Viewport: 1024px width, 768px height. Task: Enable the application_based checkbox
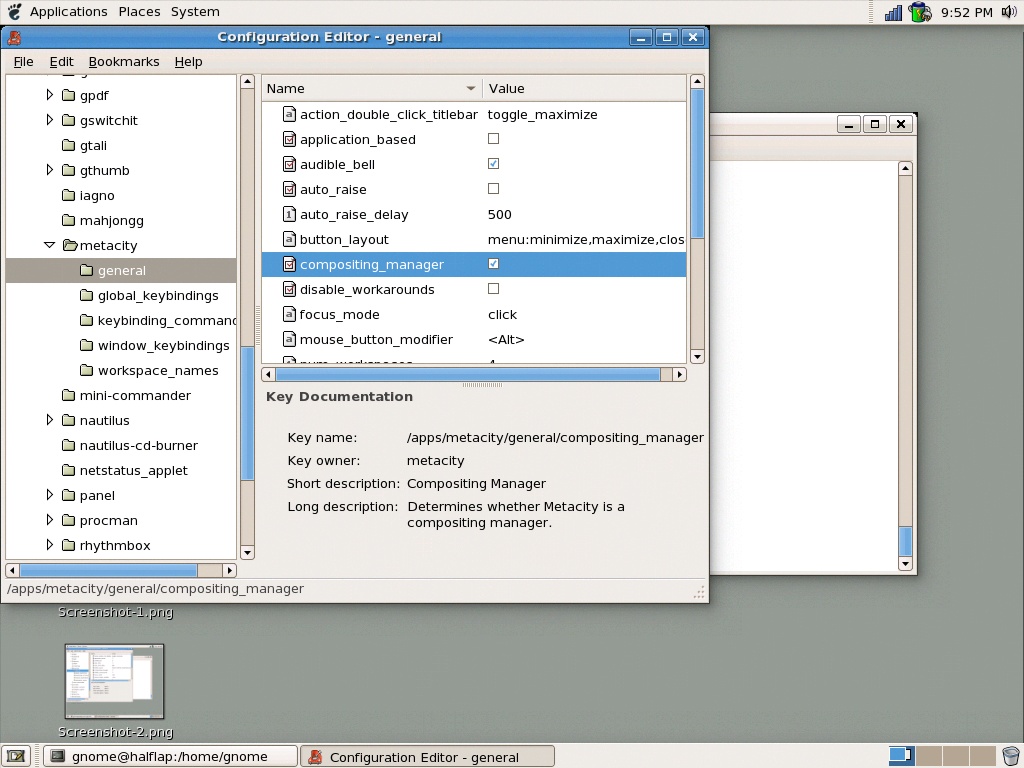(x=494, y=138)
